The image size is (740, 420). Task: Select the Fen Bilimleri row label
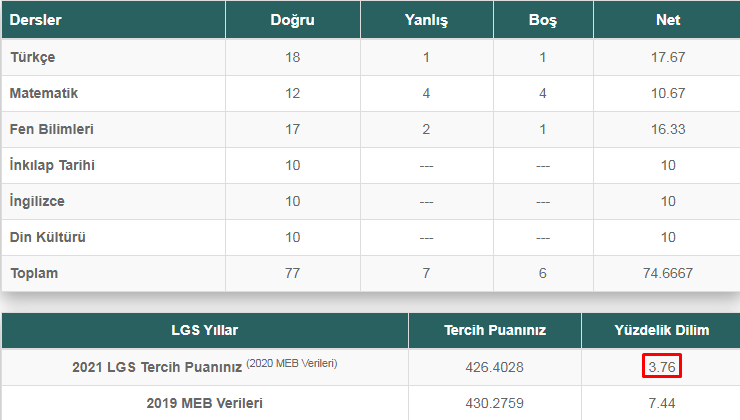click(52, 129)
